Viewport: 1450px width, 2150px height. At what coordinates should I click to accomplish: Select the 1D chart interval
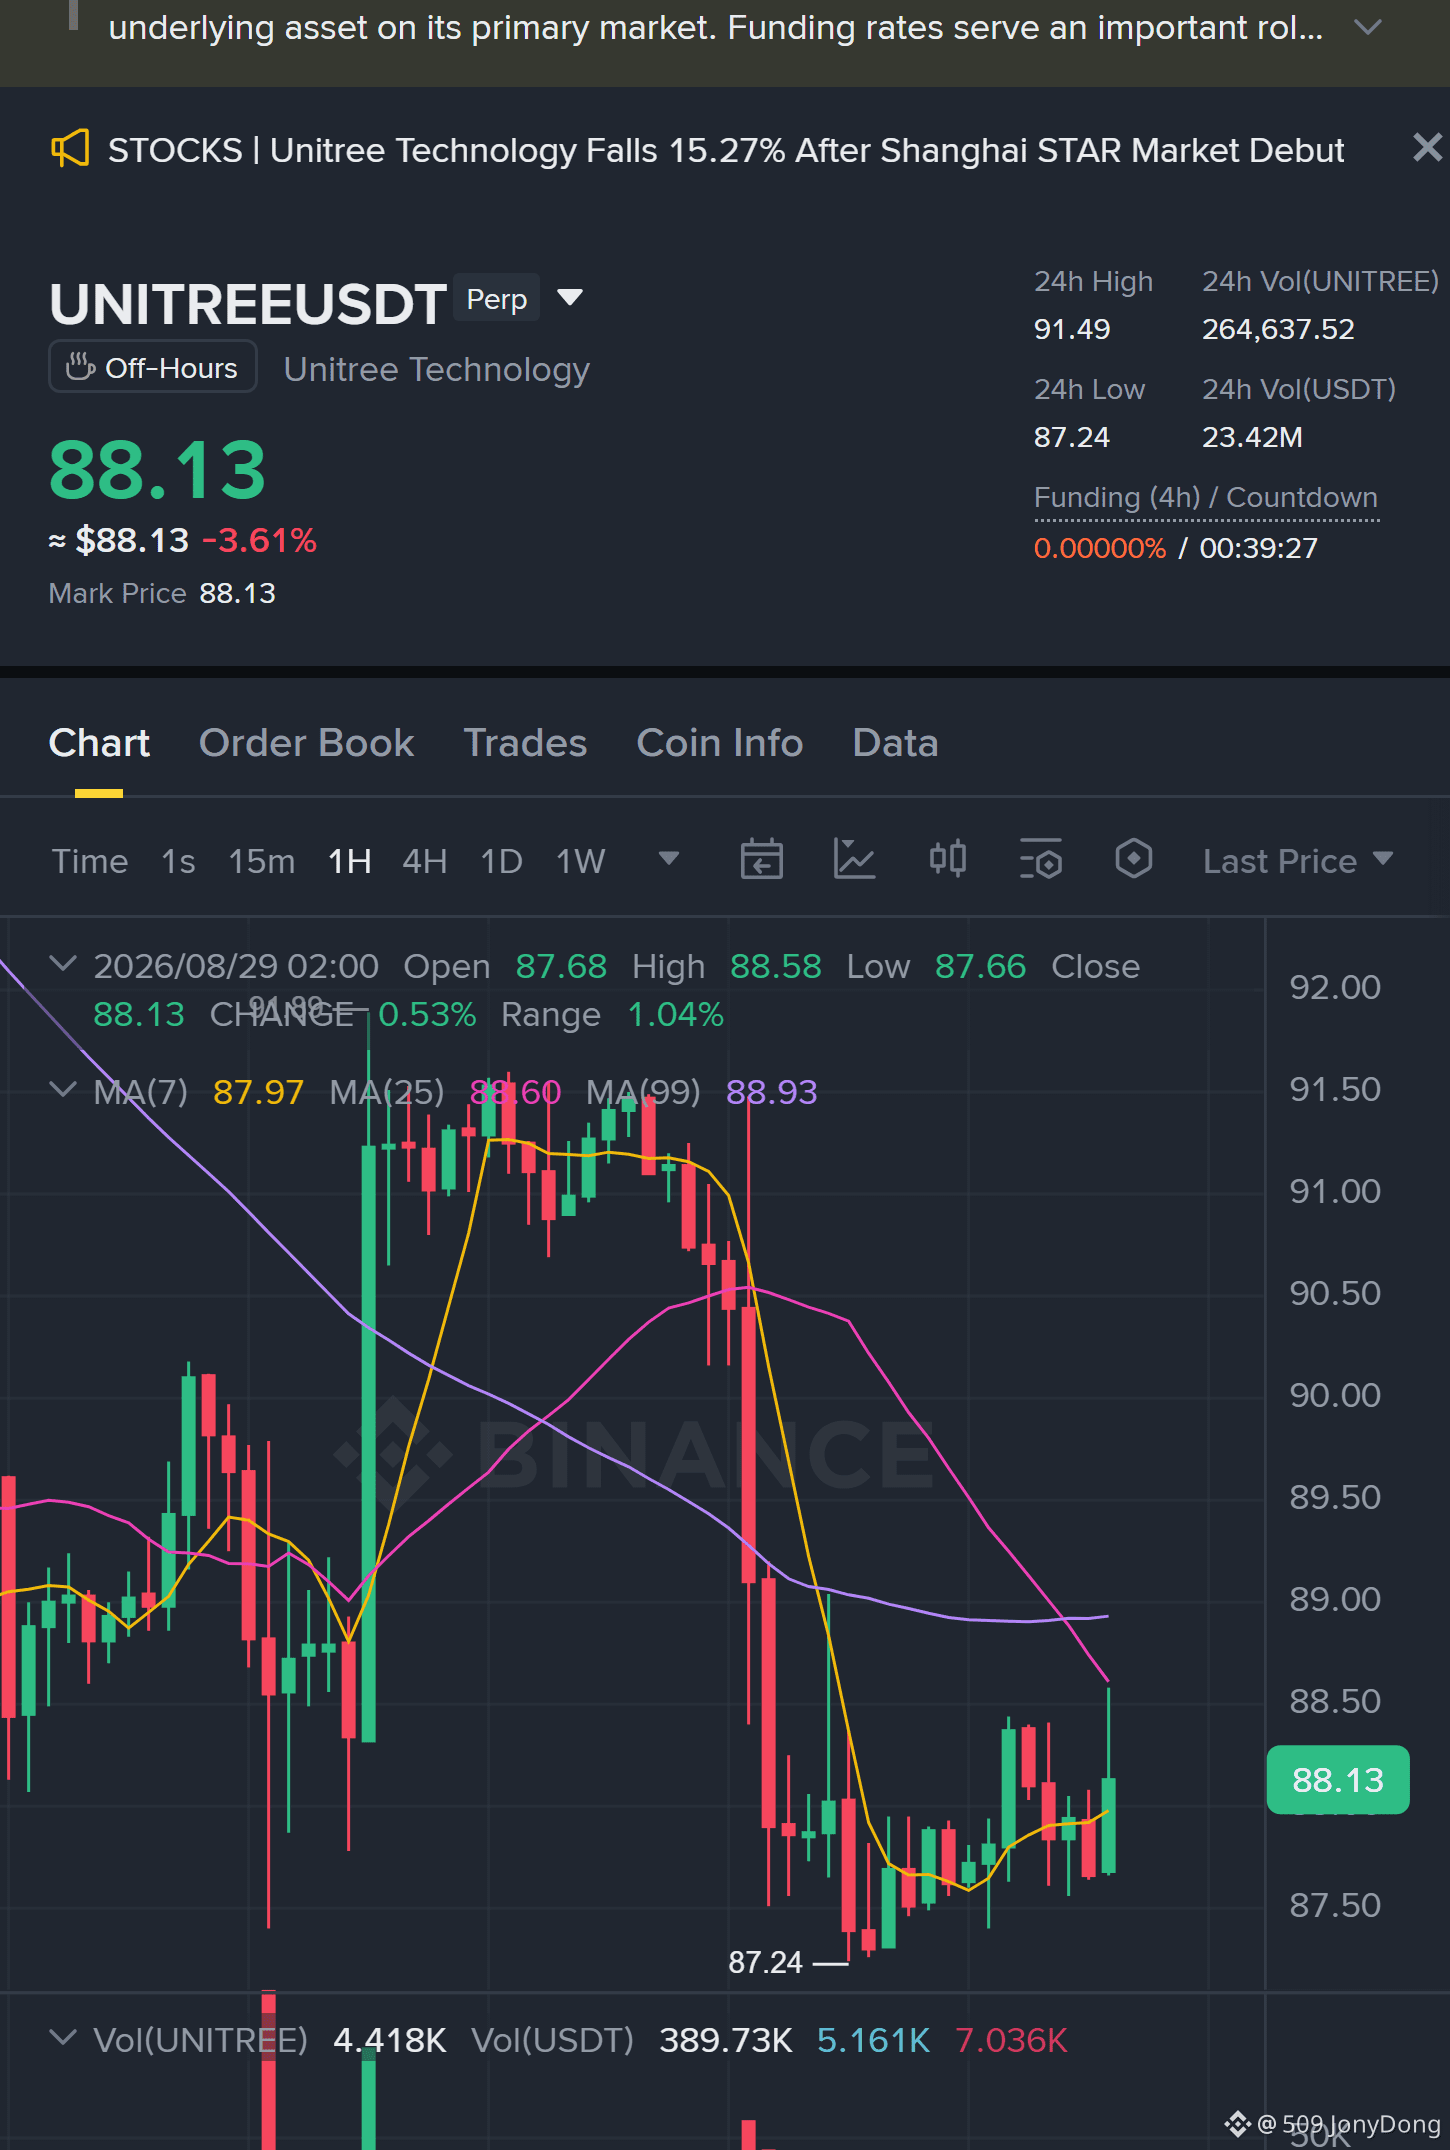pos(502,861)
